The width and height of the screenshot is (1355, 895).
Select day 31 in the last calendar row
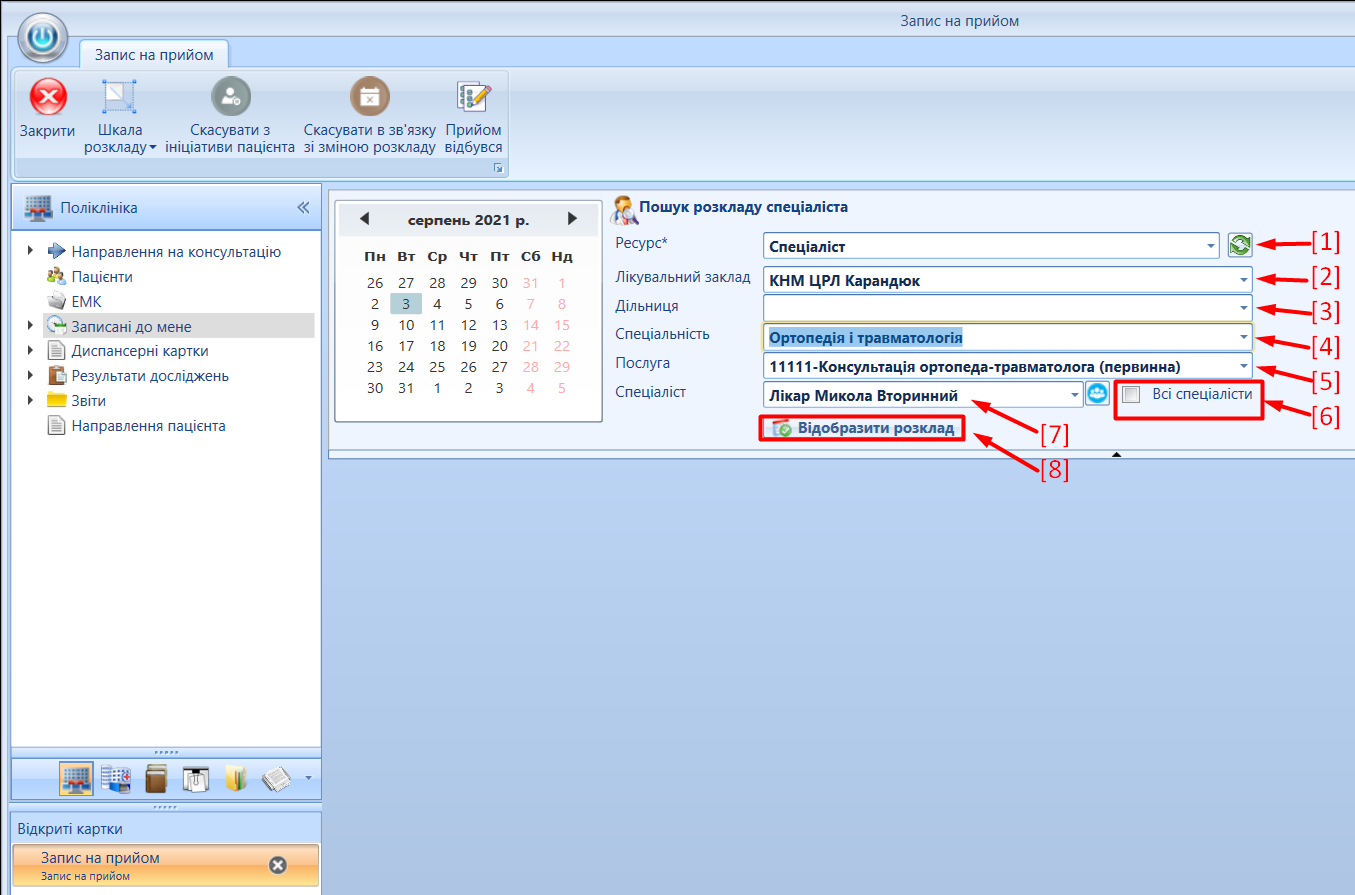tap(406, 388)
